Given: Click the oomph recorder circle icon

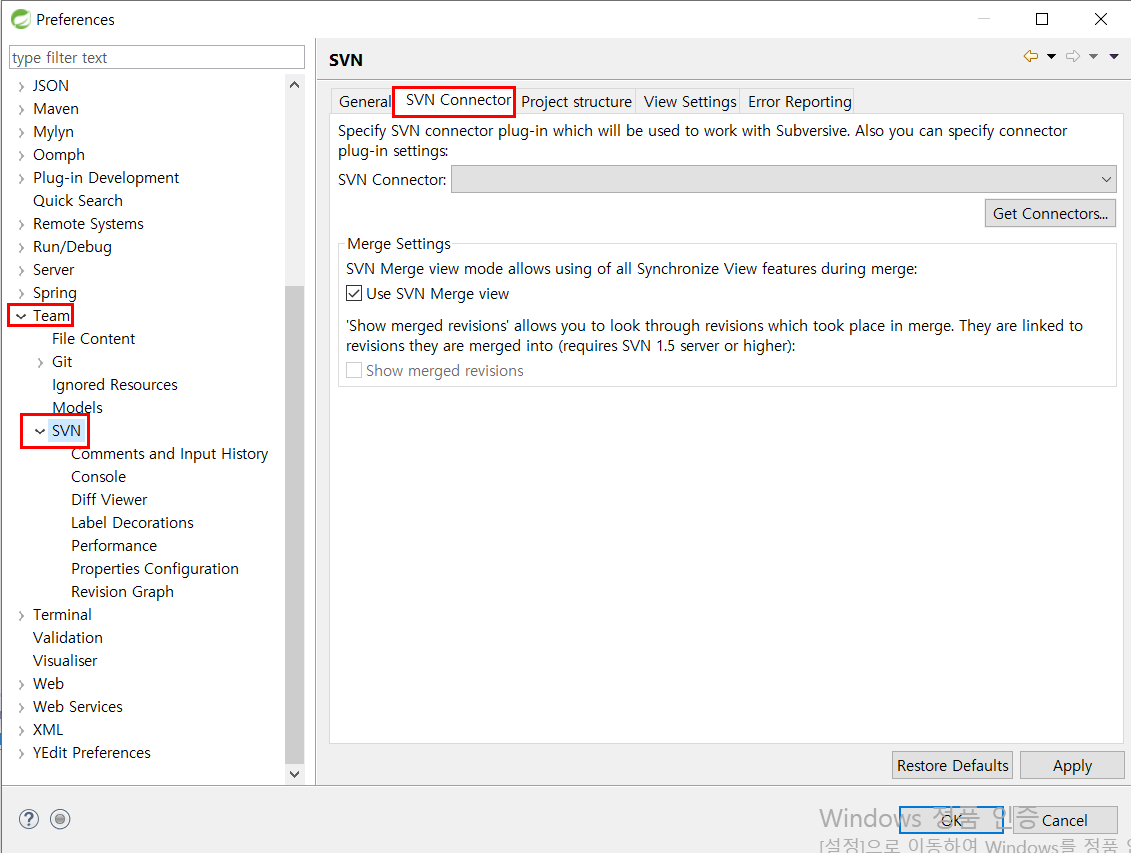Looking at the screenshot, I should coord(61,819).
